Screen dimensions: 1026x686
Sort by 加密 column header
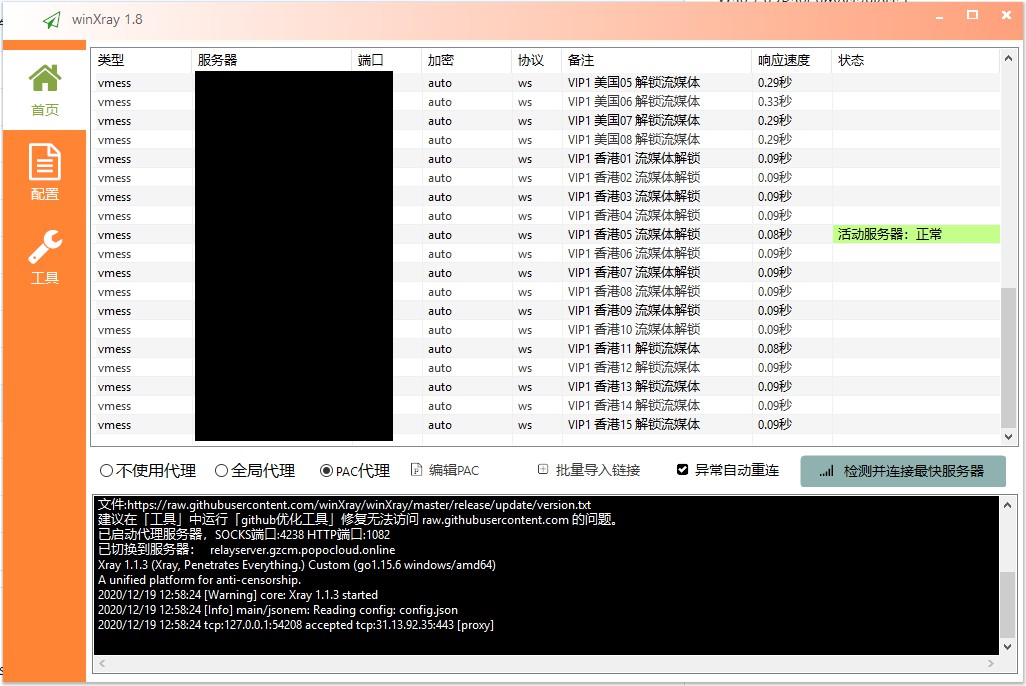pyautogui.click(x=466, y=60)
